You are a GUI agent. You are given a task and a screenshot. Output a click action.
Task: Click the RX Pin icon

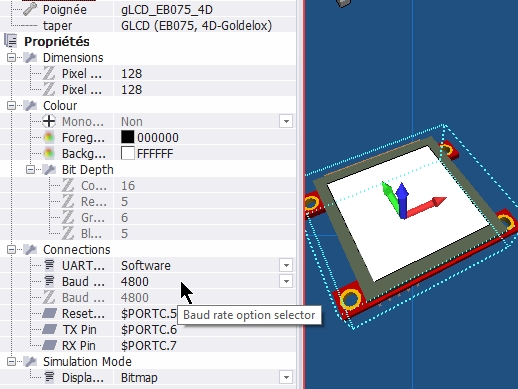tap(49, 345)
